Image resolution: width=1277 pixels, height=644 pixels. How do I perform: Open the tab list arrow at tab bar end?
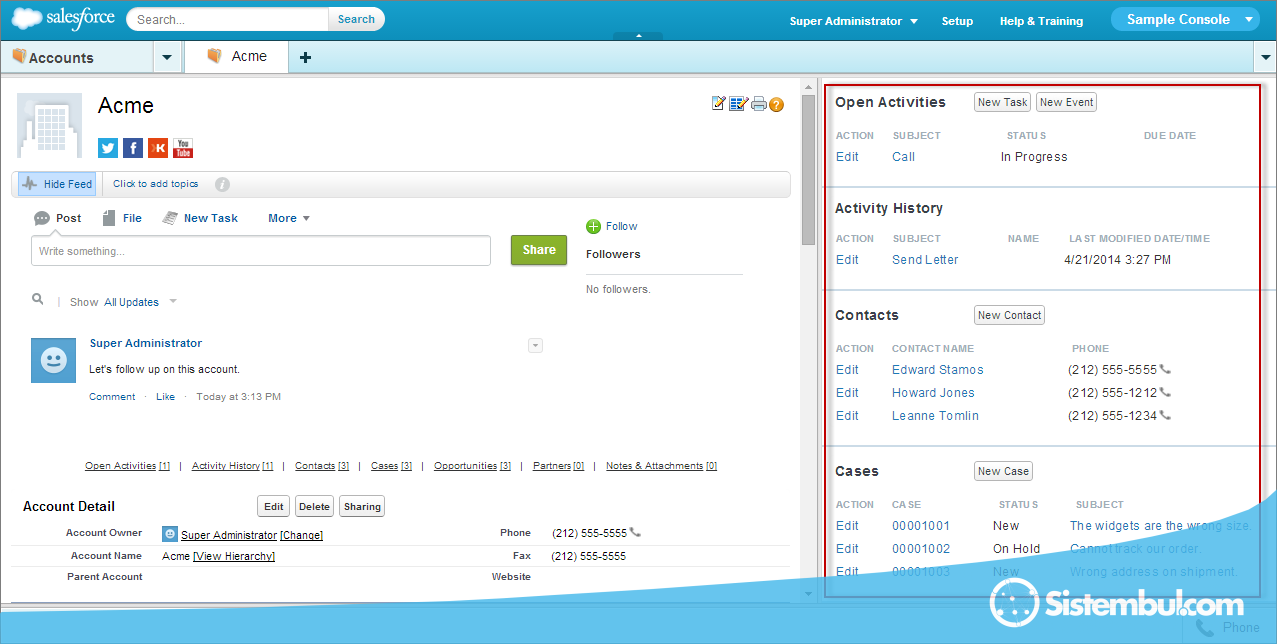pos(1266,58)
